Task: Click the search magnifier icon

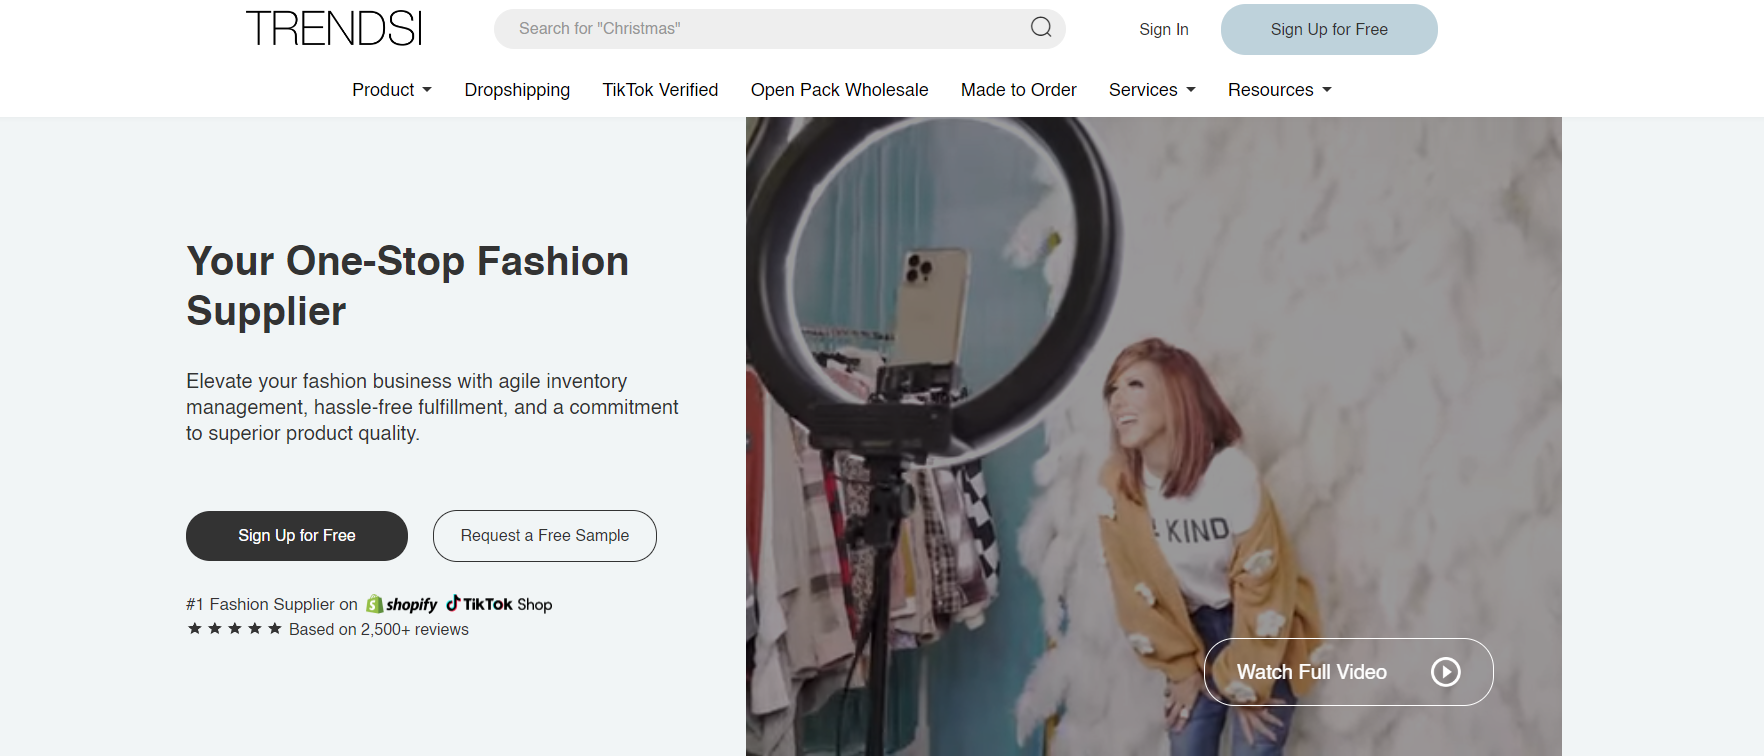Action: [1041, 27]
